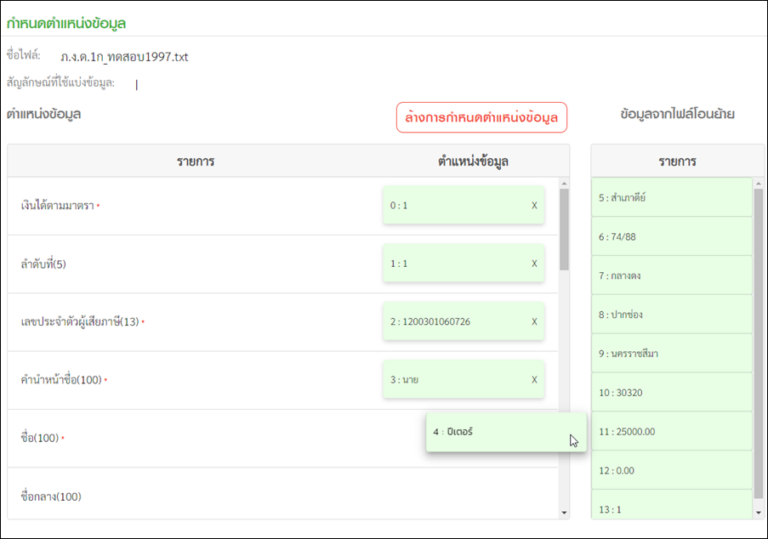Select the '6 : 74/88' data item
768x539 pixels.
671,236
